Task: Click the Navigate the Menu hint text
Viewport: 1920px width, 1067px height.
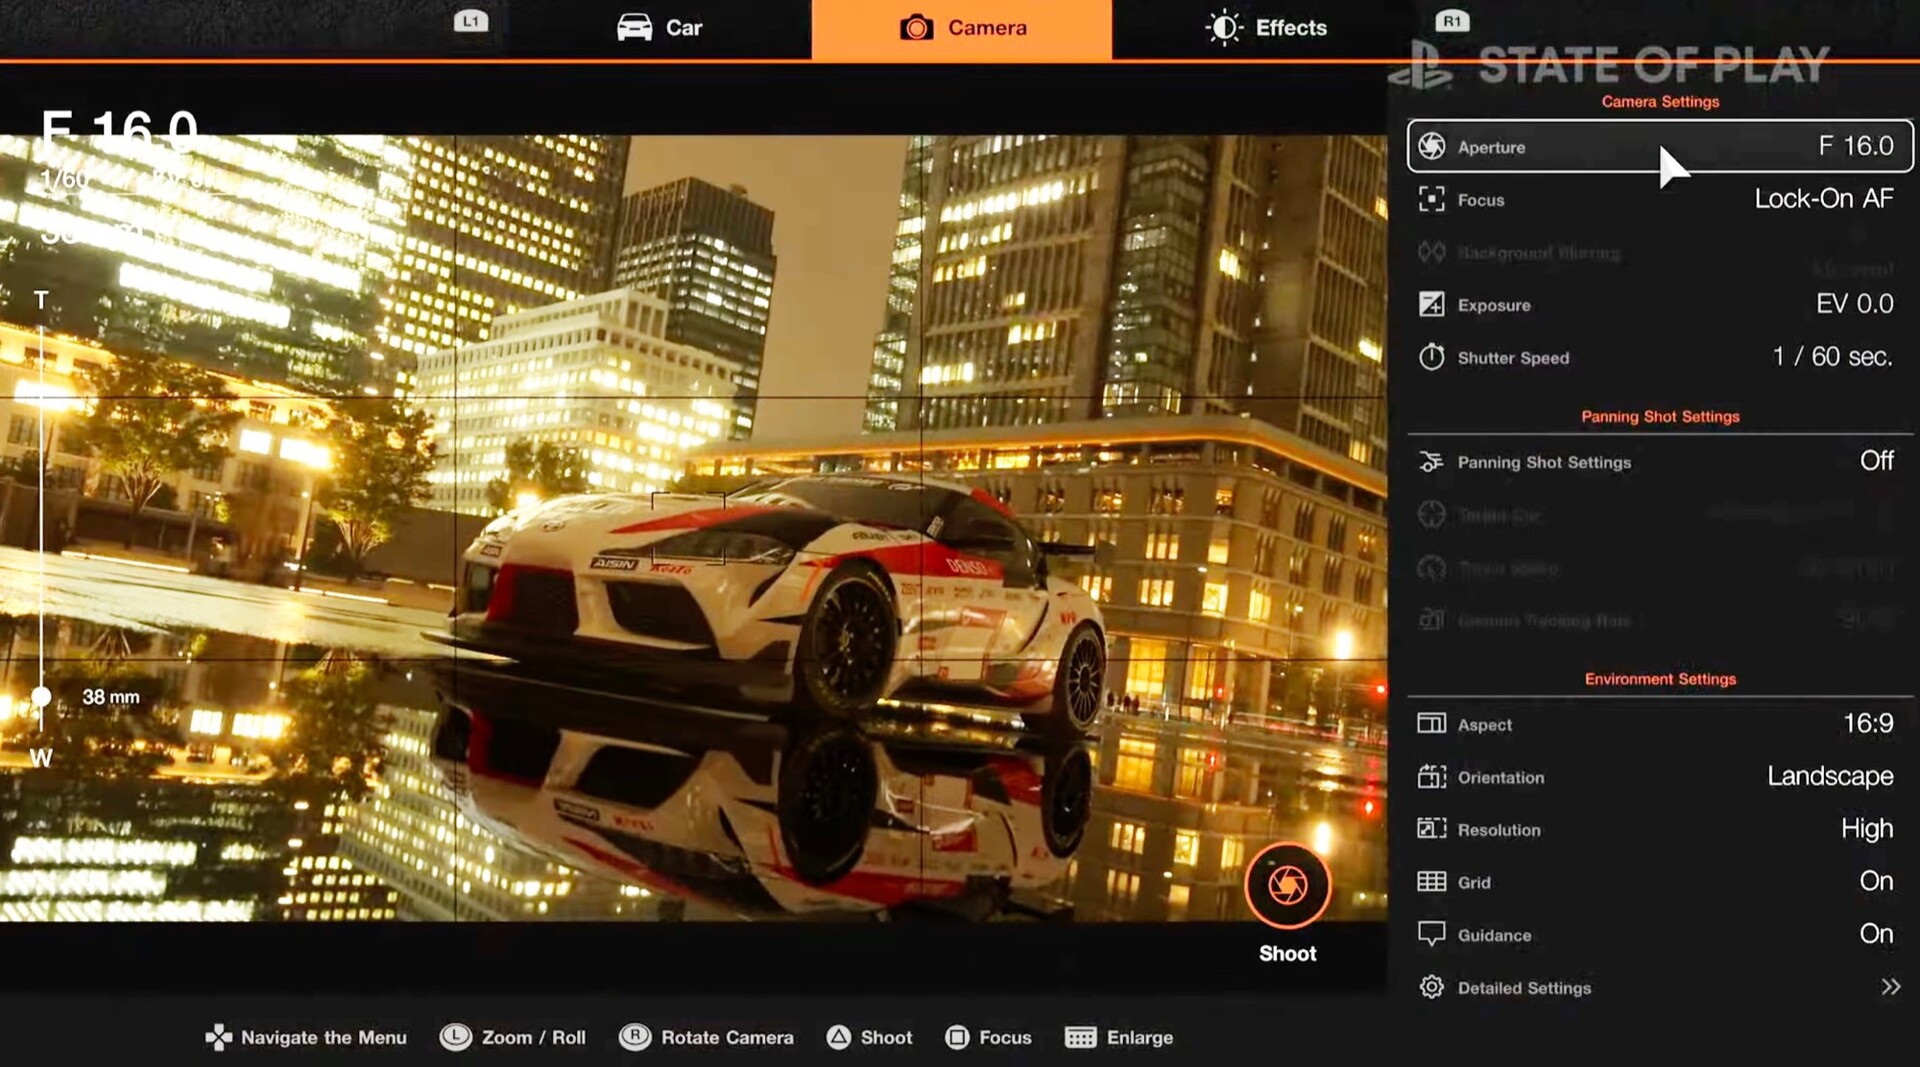Action: [x=324, y=1038]
